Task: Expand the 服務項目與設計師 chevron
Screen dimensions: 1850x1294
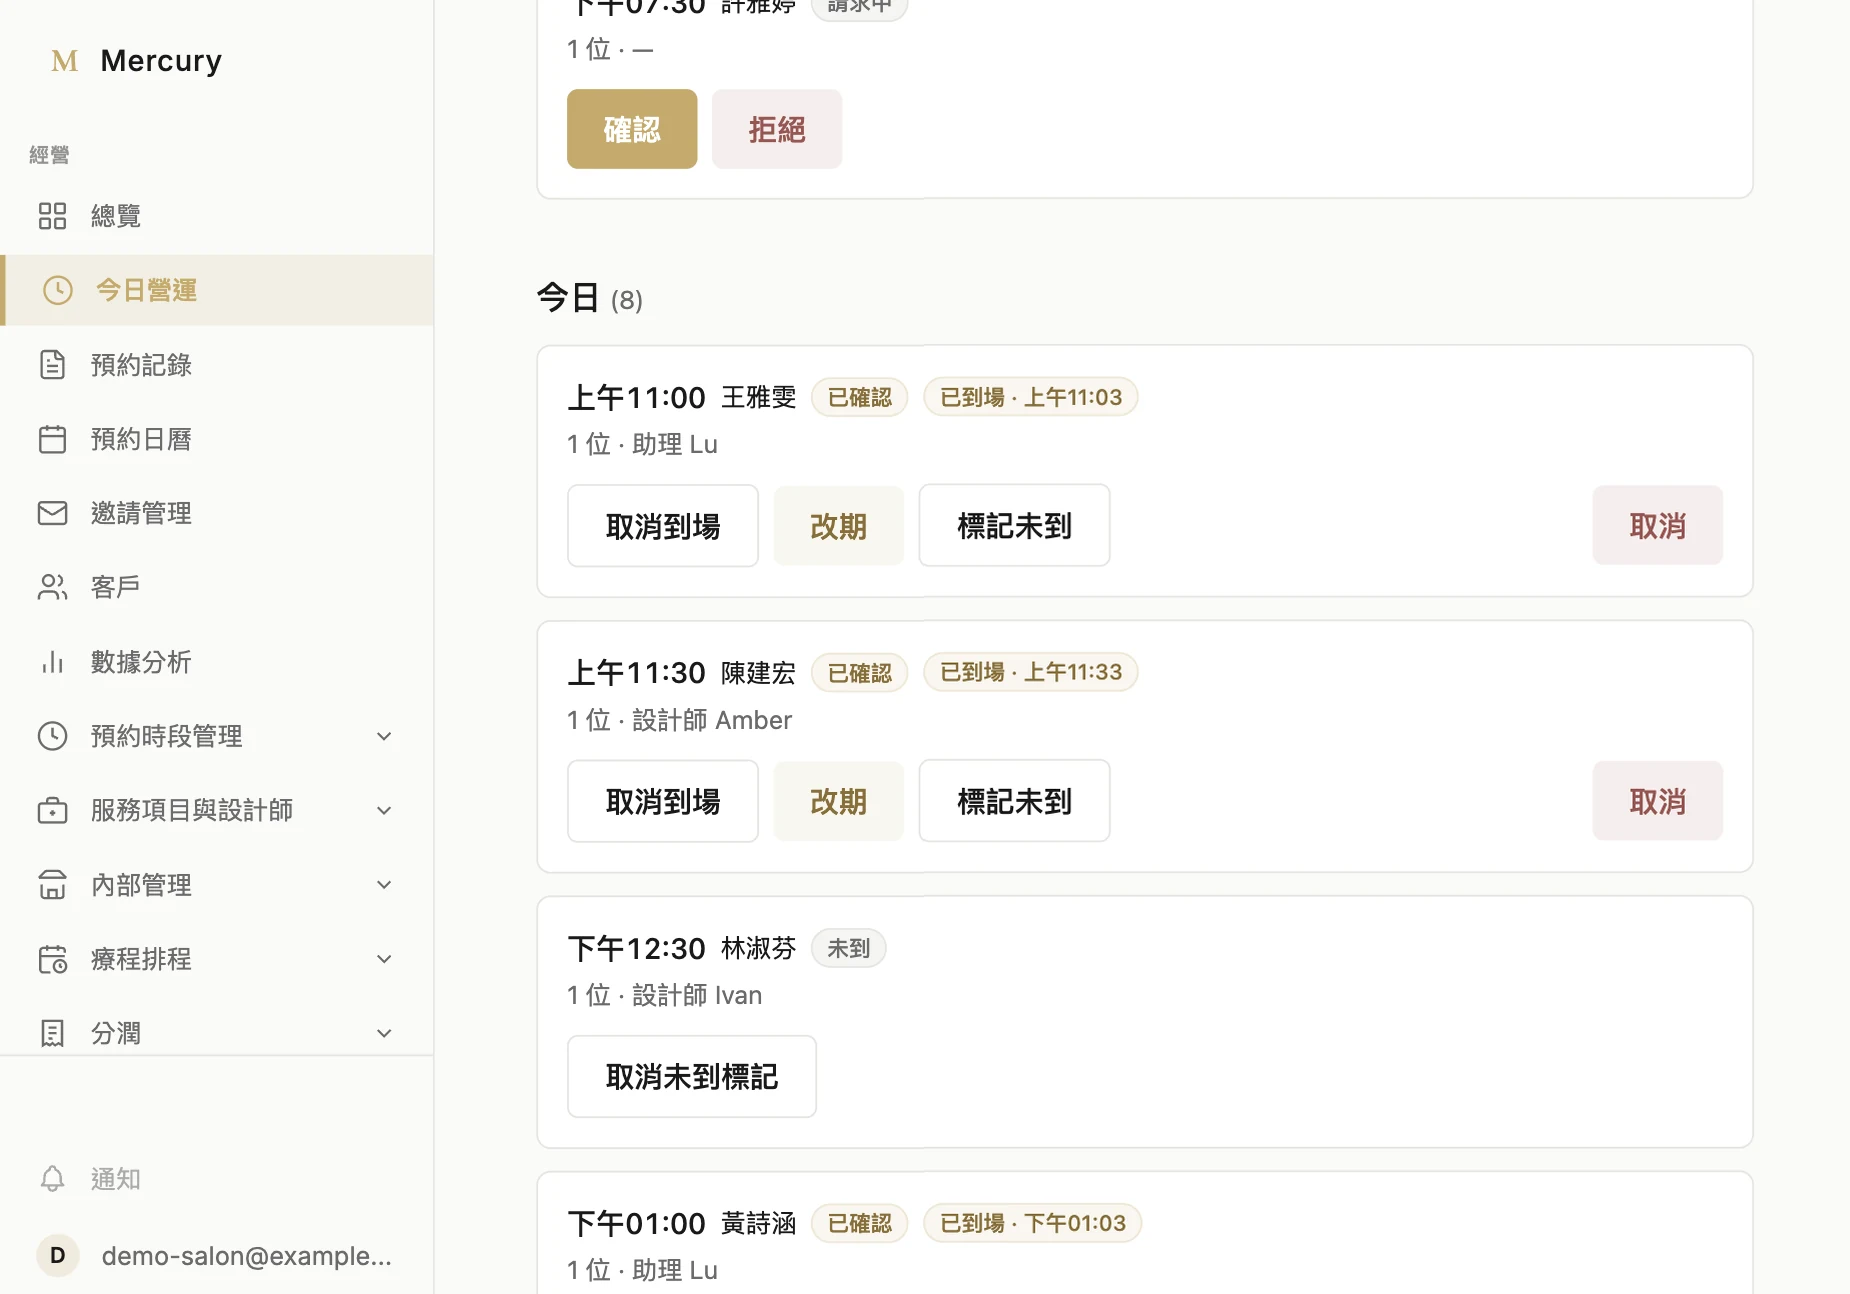Action: click(384, 811)
